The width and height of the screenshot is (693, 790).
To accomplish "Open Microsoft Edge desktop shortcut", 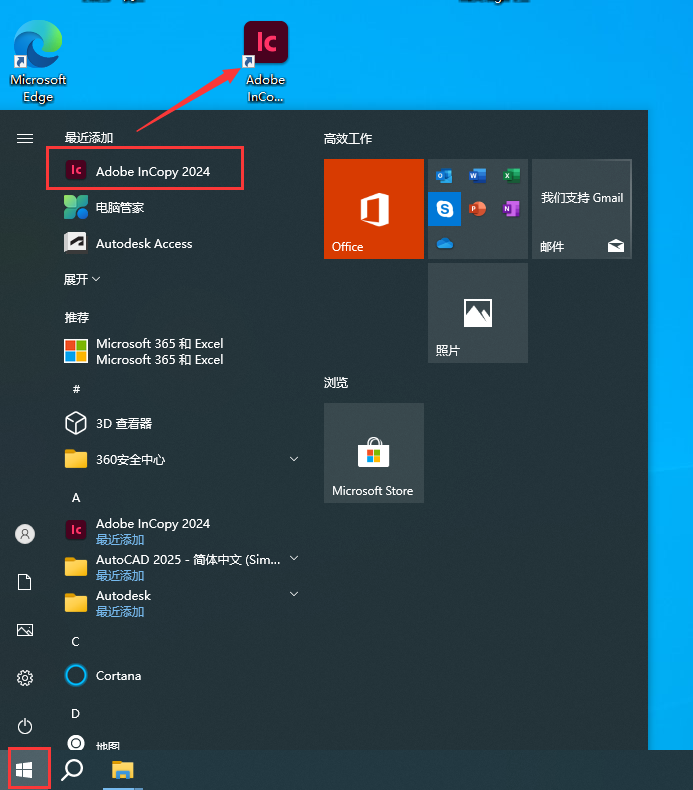I will point(38,61).
